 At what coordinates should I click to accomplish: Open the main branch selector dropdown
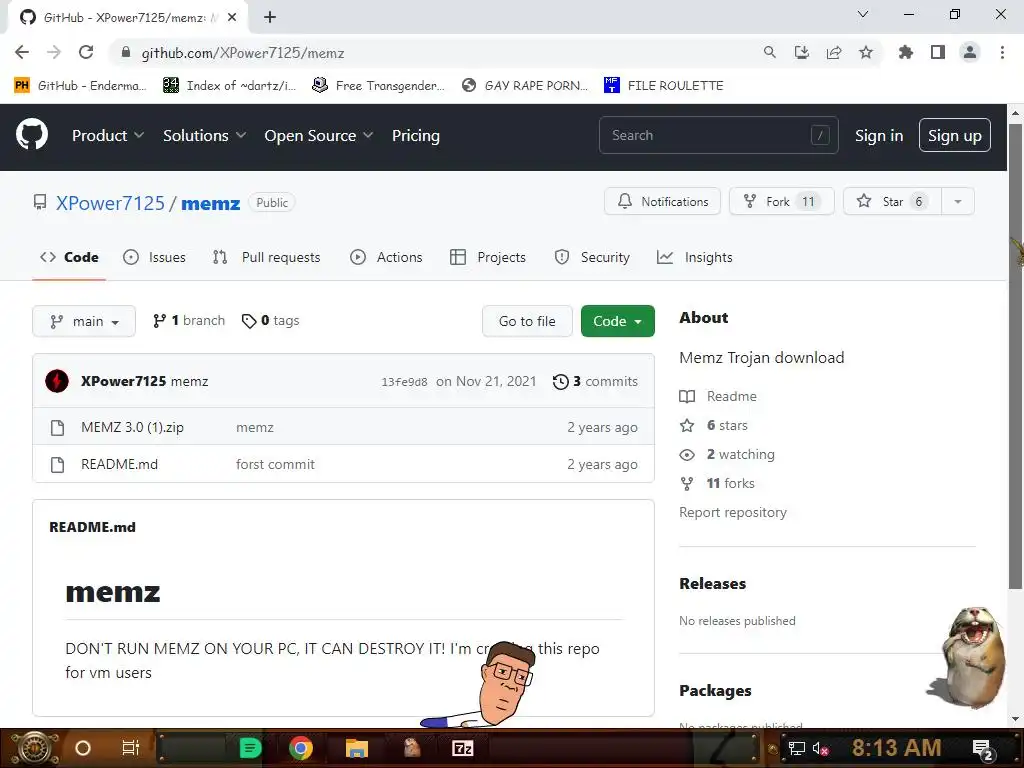pos(84,321)
